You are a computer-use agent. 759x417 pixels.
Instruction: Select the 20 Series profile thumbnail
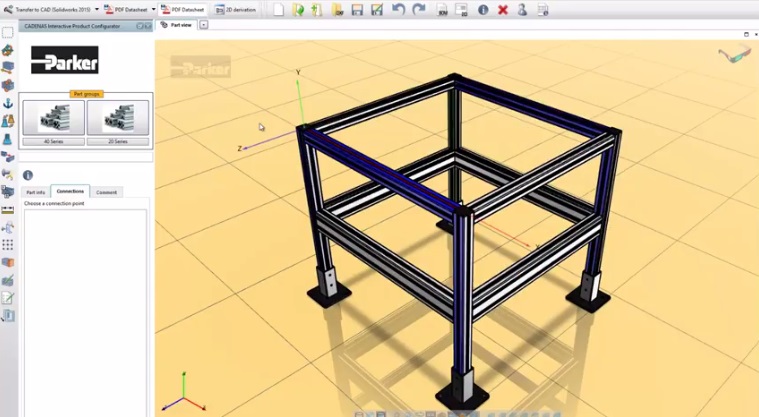[118, 118]
